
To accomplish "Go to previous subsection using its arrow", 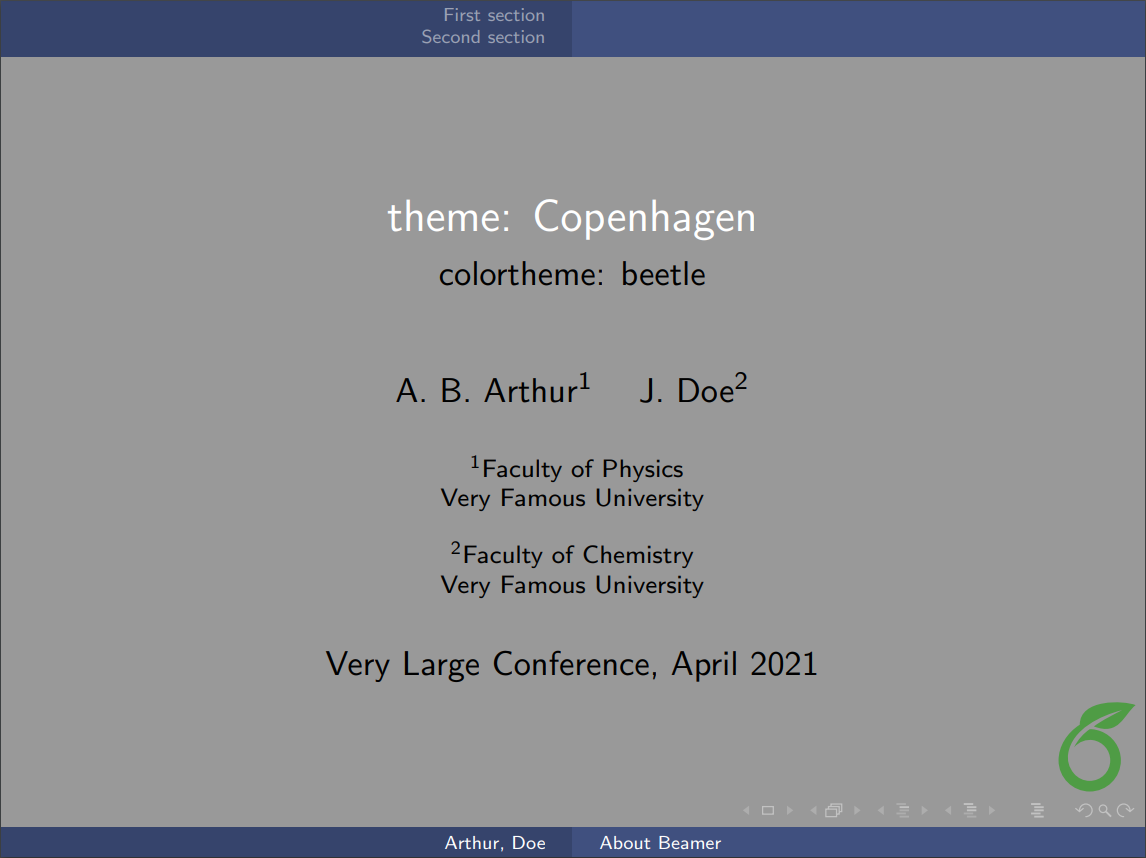I will click(x=879, y=810).
